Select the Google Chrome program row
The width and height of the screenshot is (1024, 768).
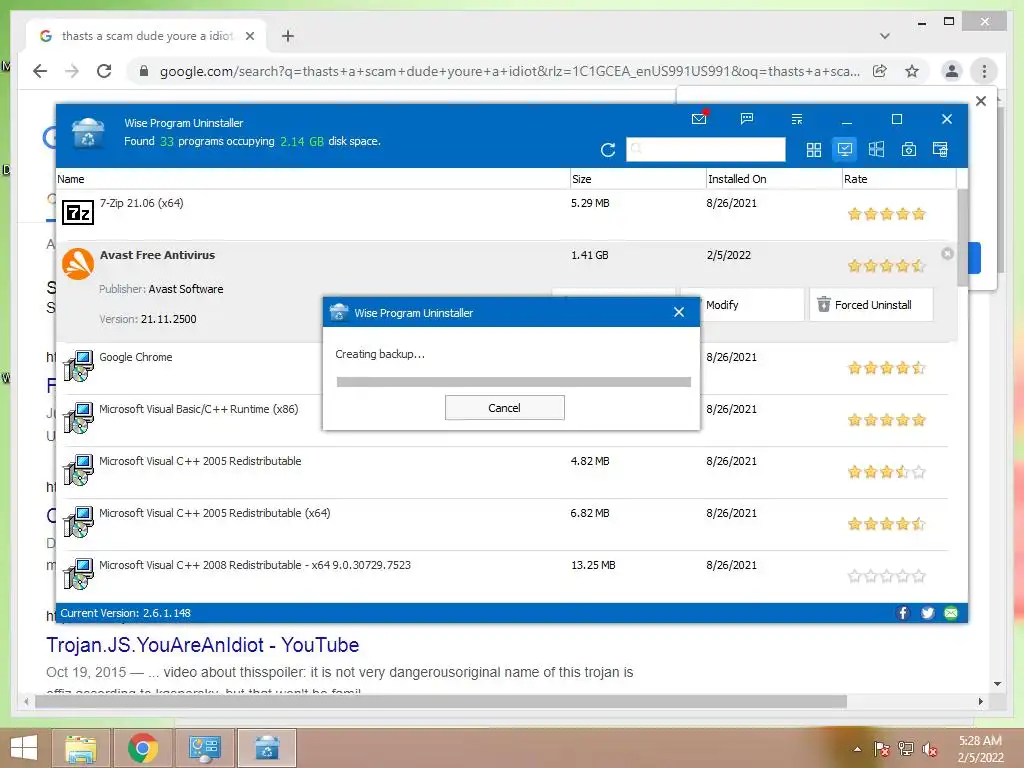coord(506,368)
